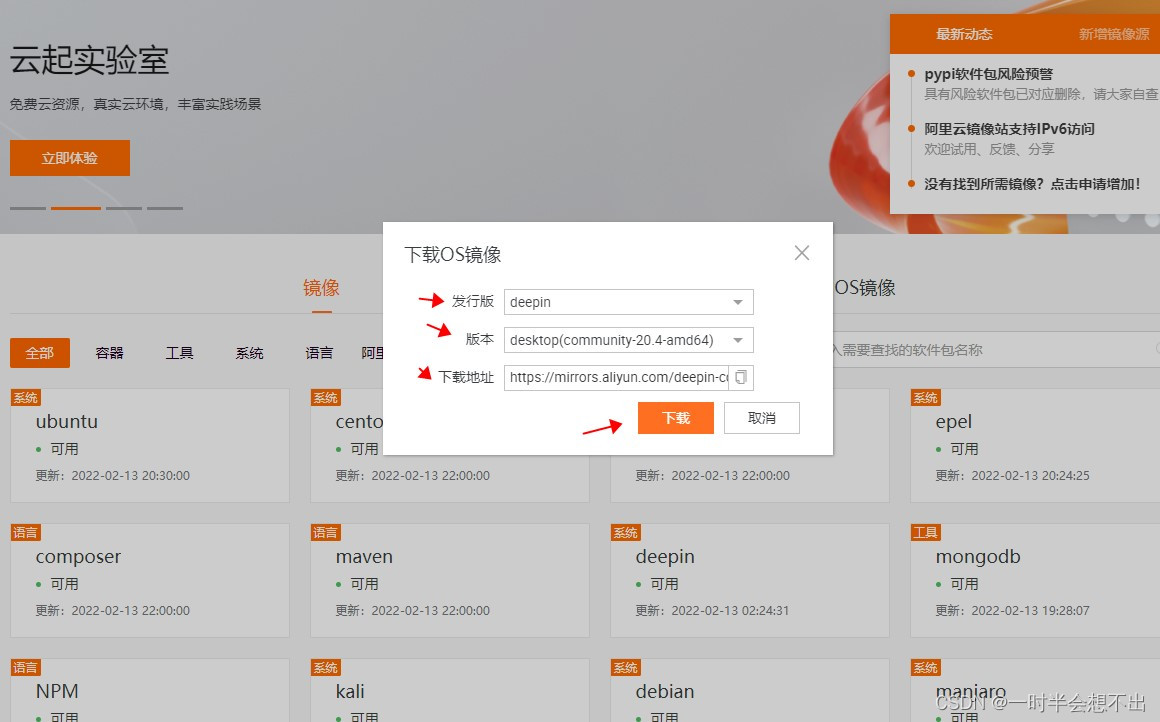Click the orange 下载 button
1160x722 pixels.
point(675,418)
